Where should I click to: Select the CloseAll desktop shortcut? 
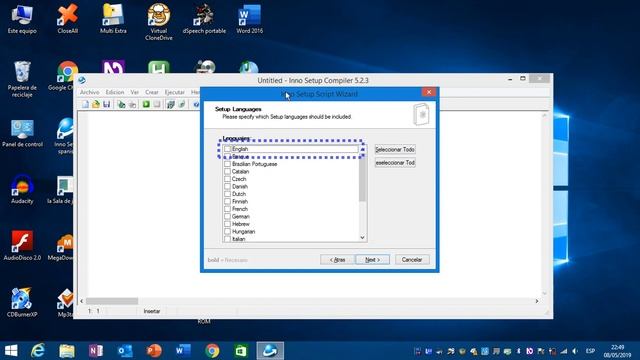(x=68, y=19)
